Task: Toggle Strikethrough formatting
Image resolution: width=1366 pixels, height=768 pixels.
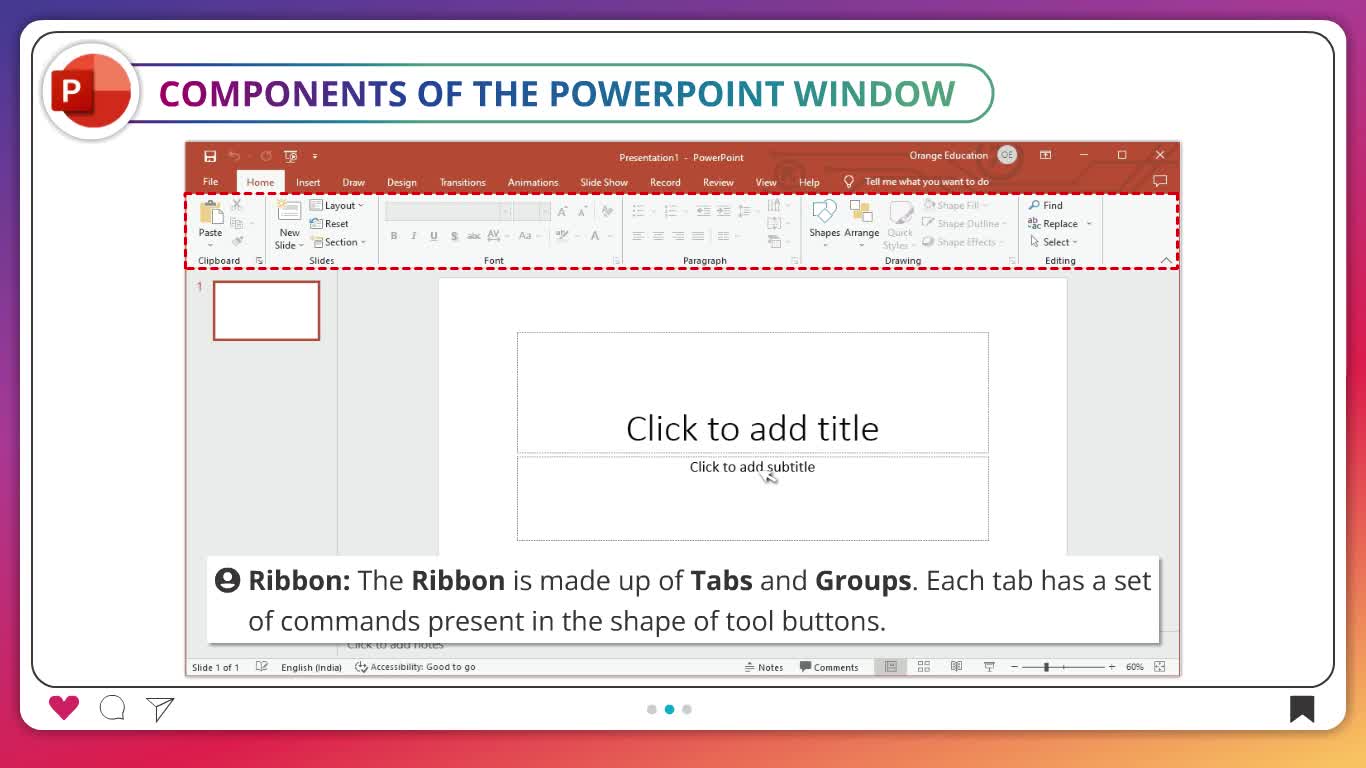Action: pos(474,236)
